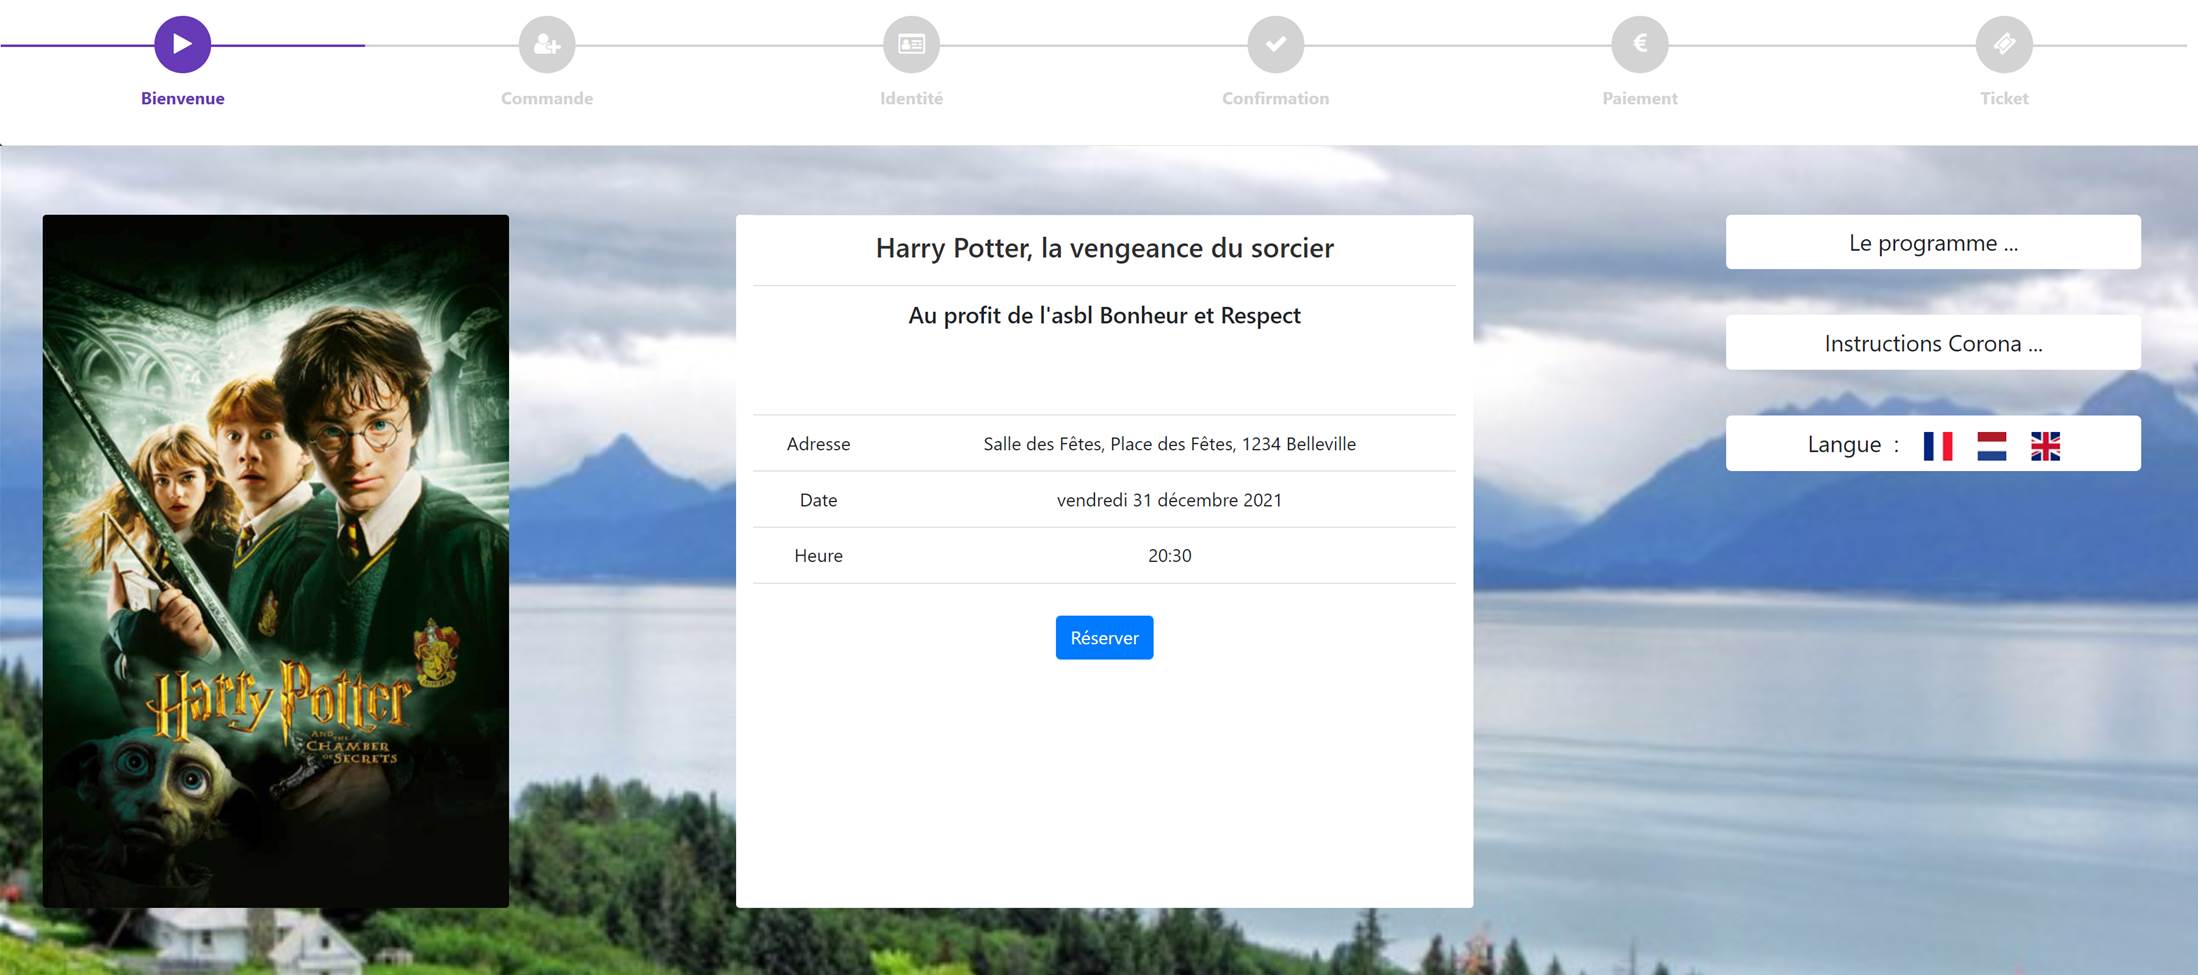Click the Bienvenue play step icon
The width and height of the screenshot is (2198, 975).
(x=182, y=44)
